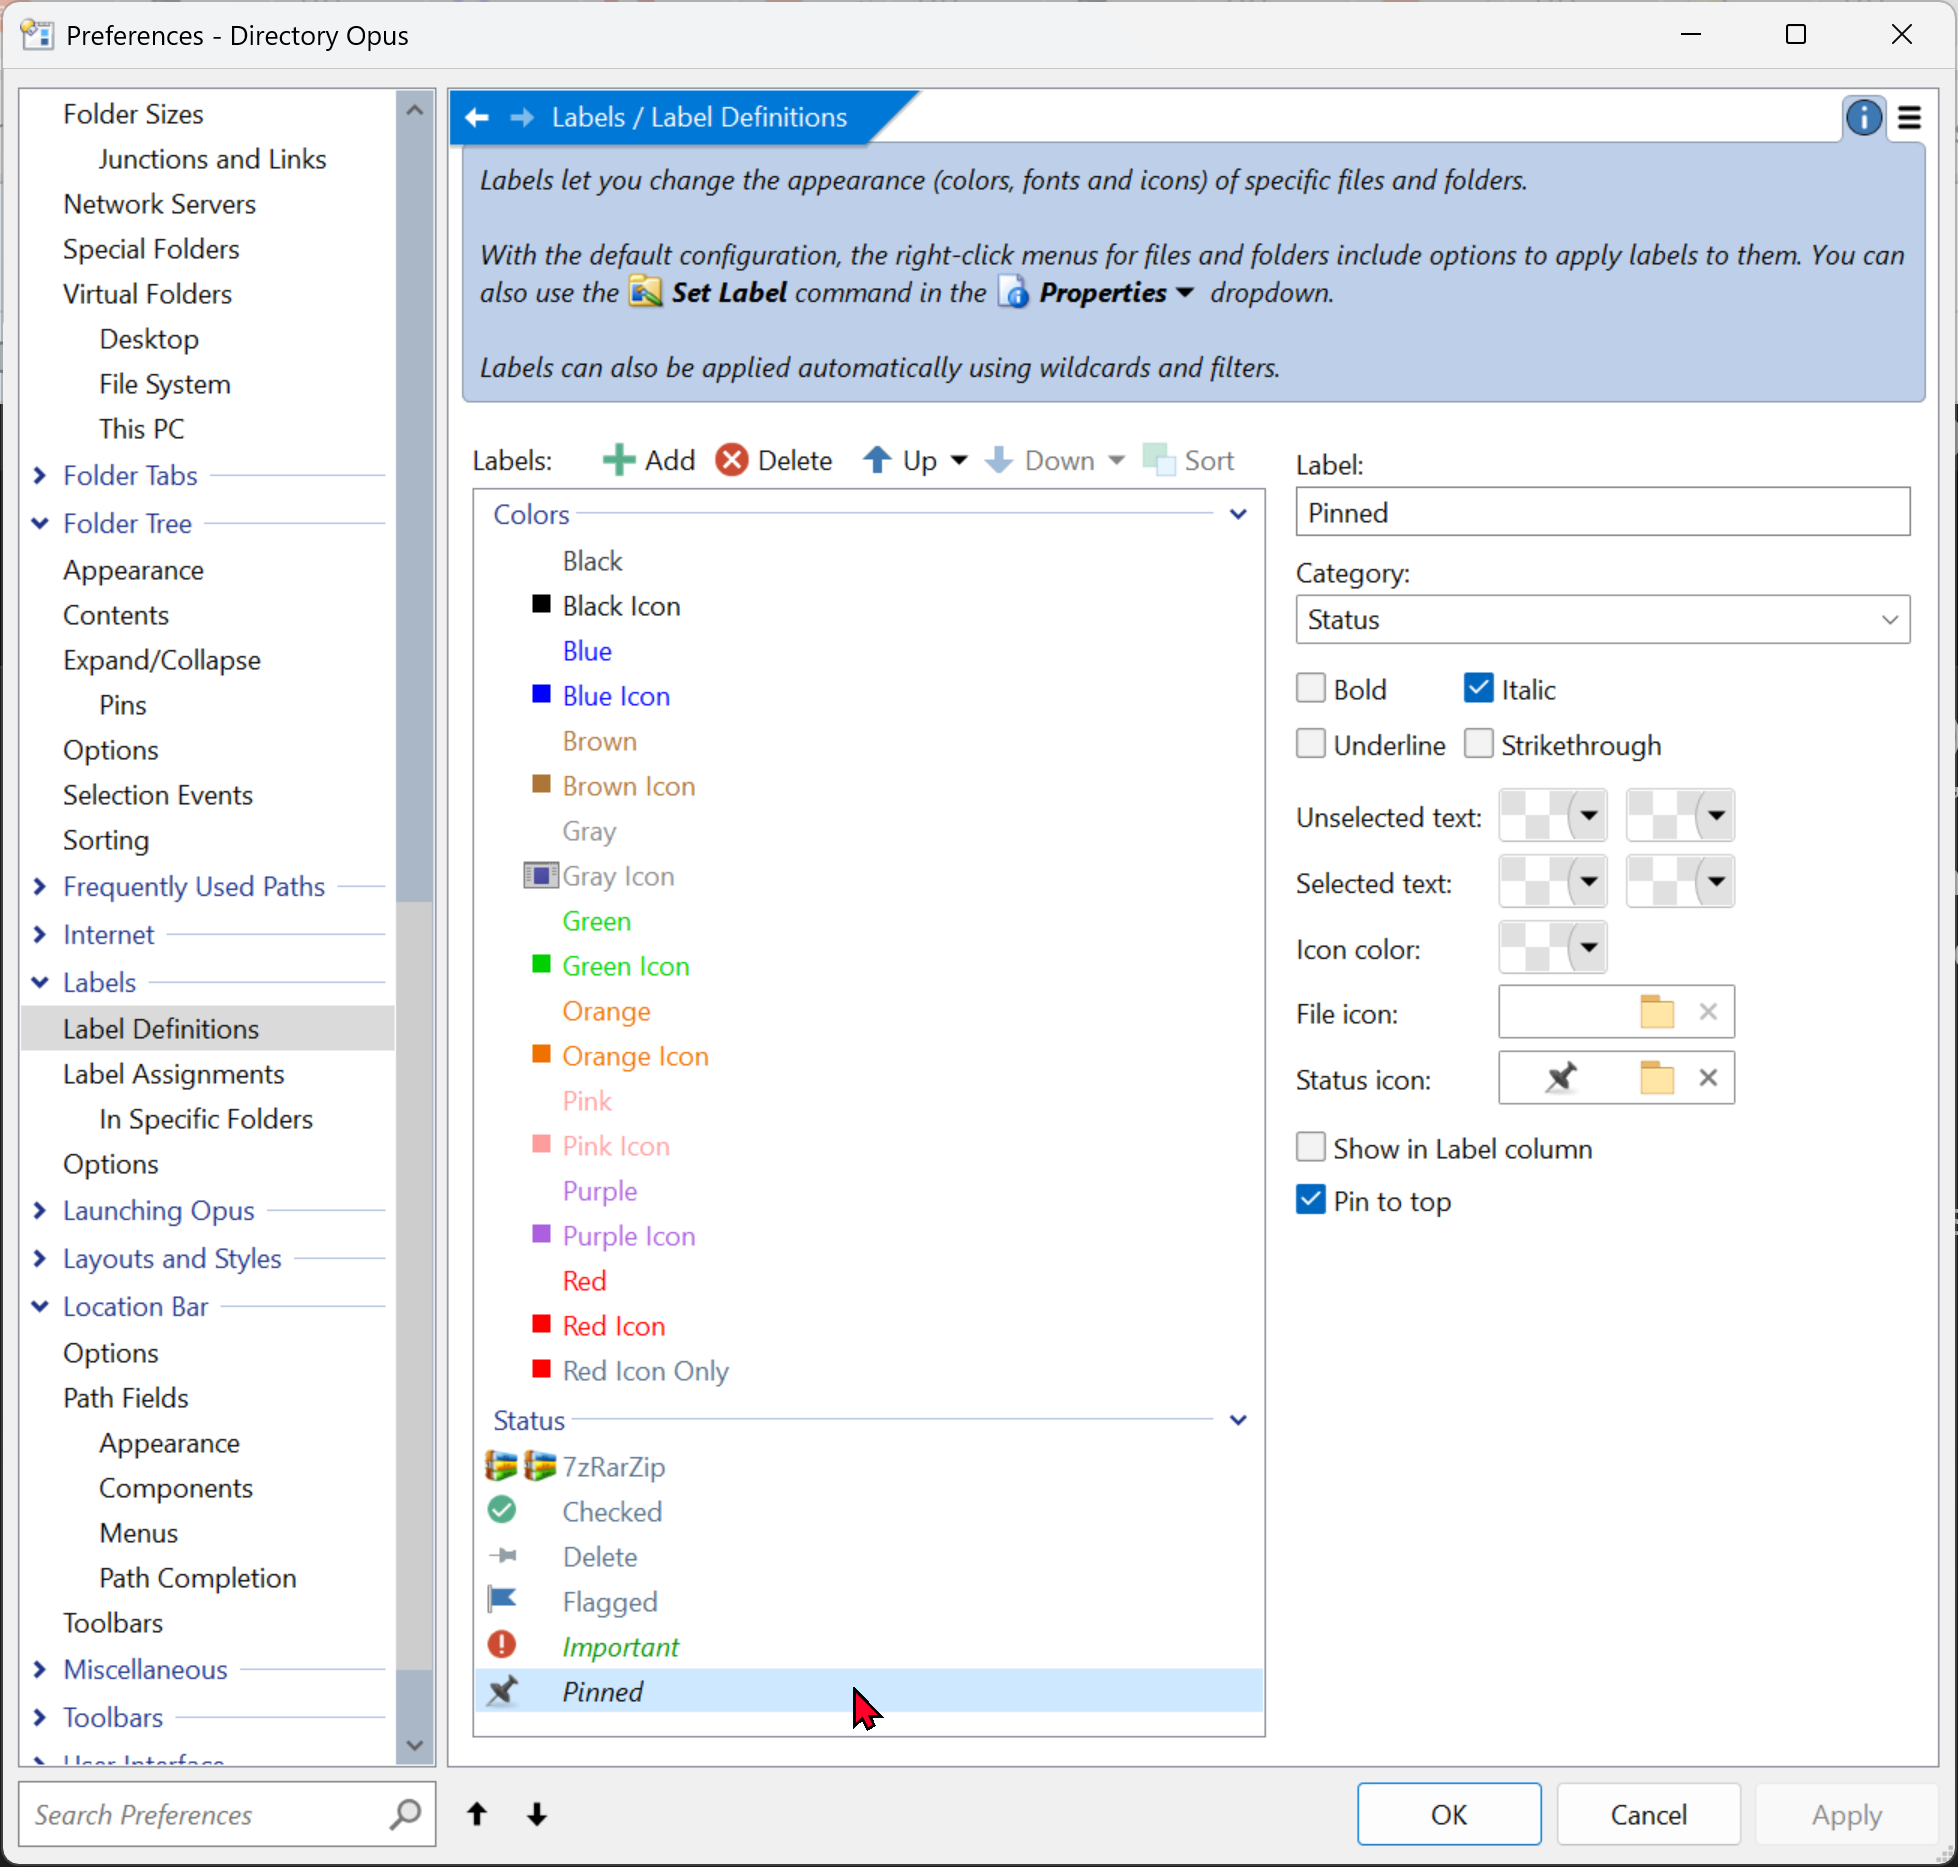
Task: Click the search magnifier icon
Action: pos(405,1814)
